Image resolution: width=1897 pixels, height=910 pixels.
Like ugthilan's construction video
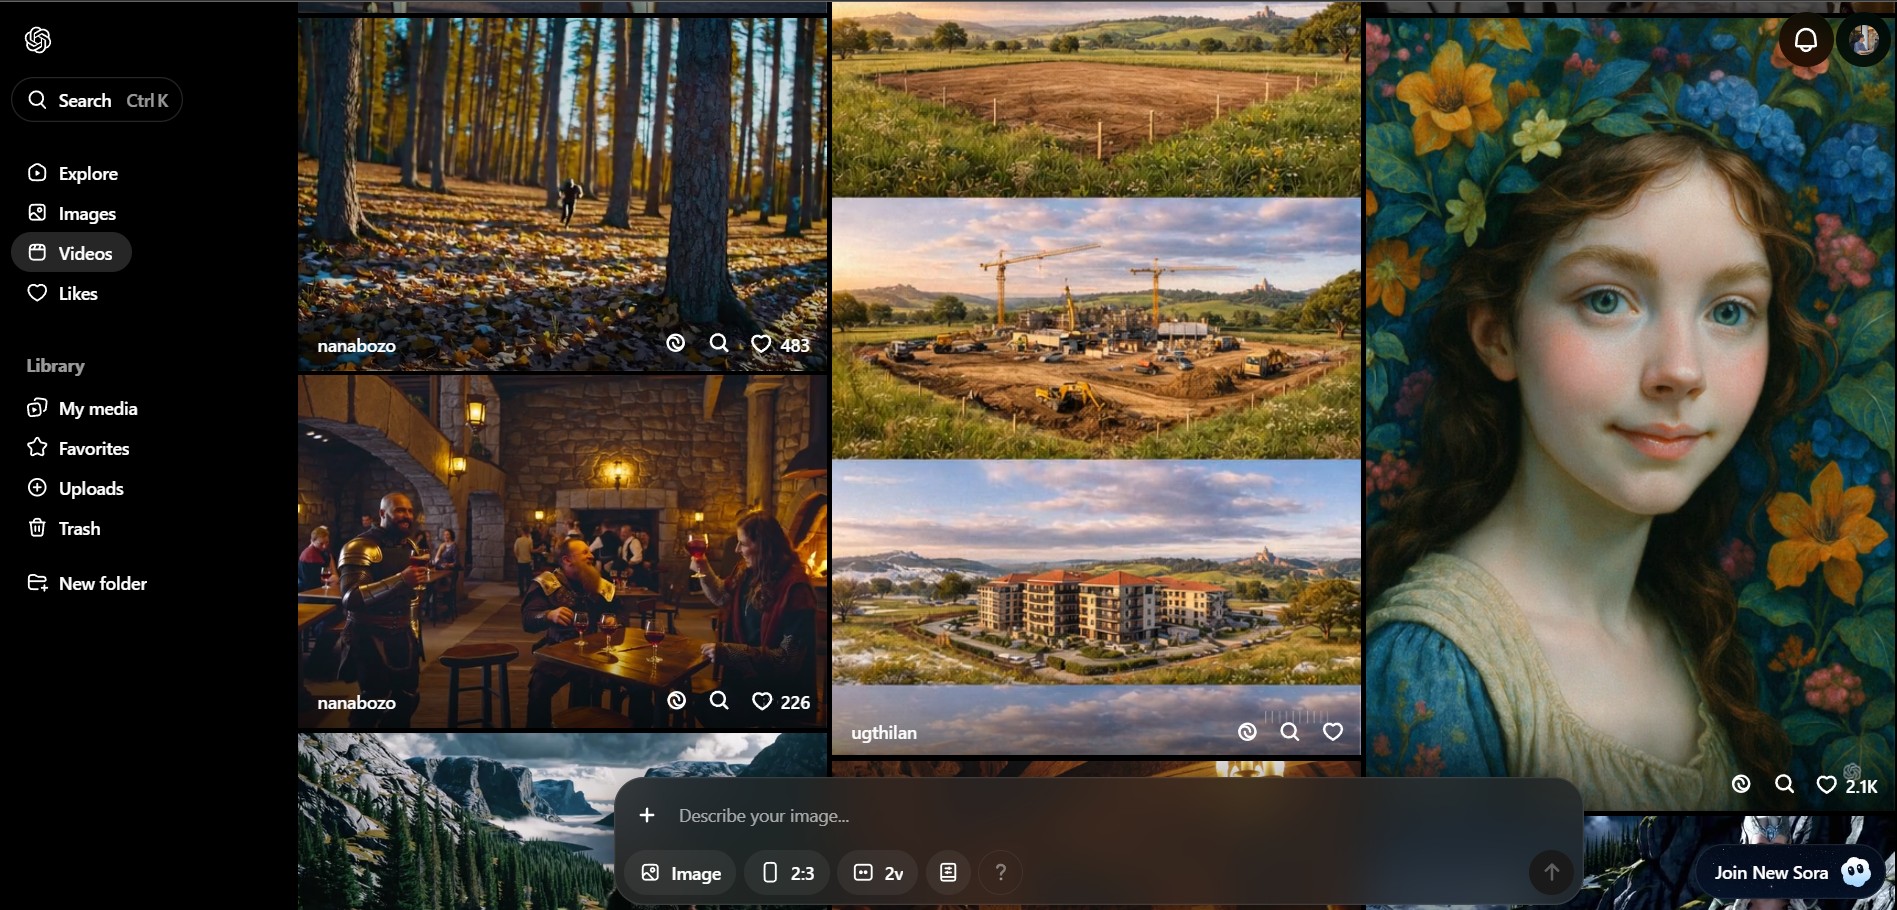[x=1333, y=732]
